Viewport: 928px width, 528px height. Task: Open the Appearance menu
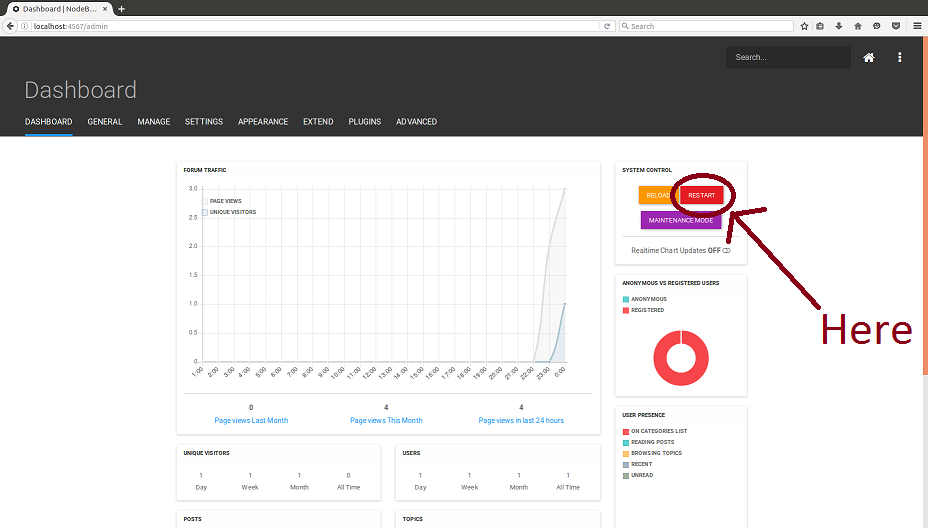click(x=263, y=122)
